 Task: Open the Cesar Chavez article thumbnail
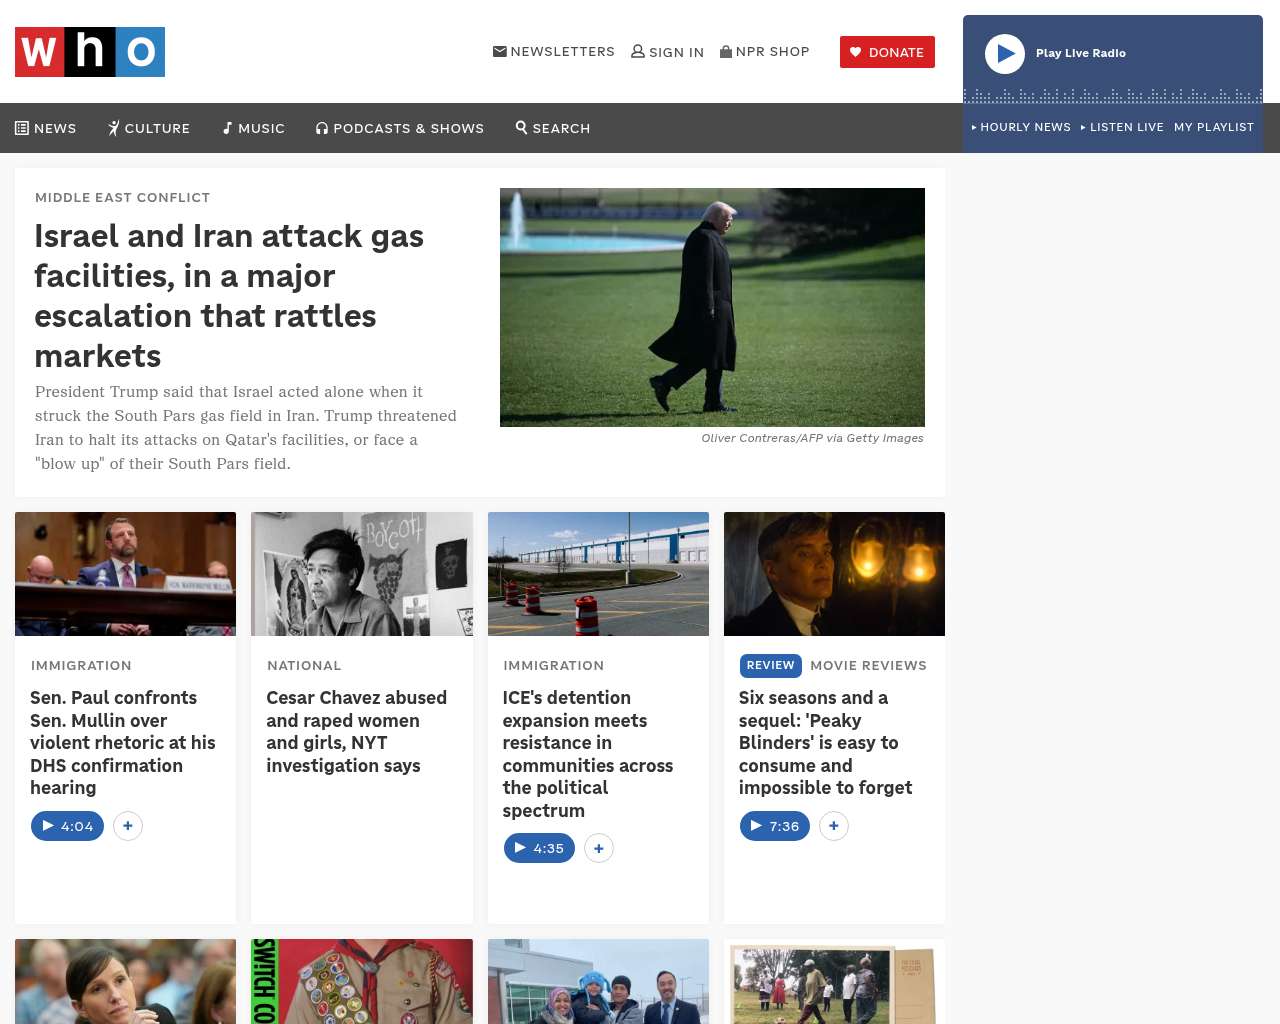(361, 574)
